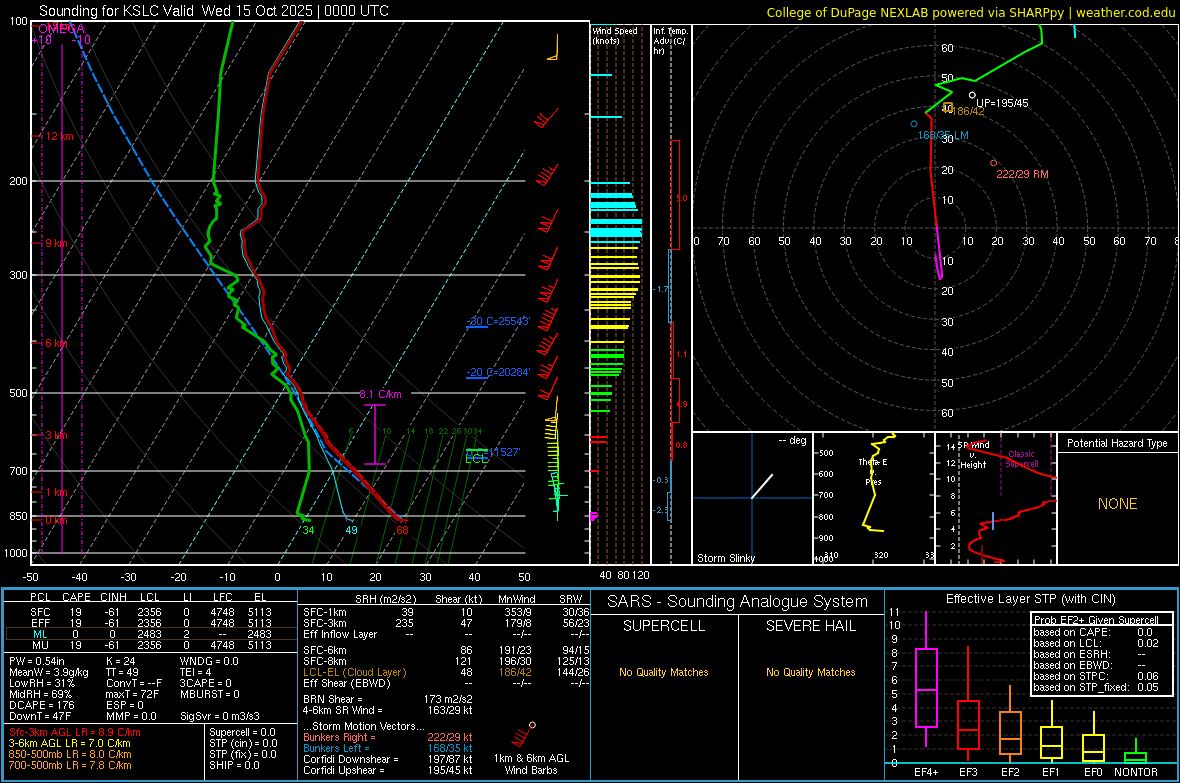Click the surface dewpoint value 34

pos(308,530)
